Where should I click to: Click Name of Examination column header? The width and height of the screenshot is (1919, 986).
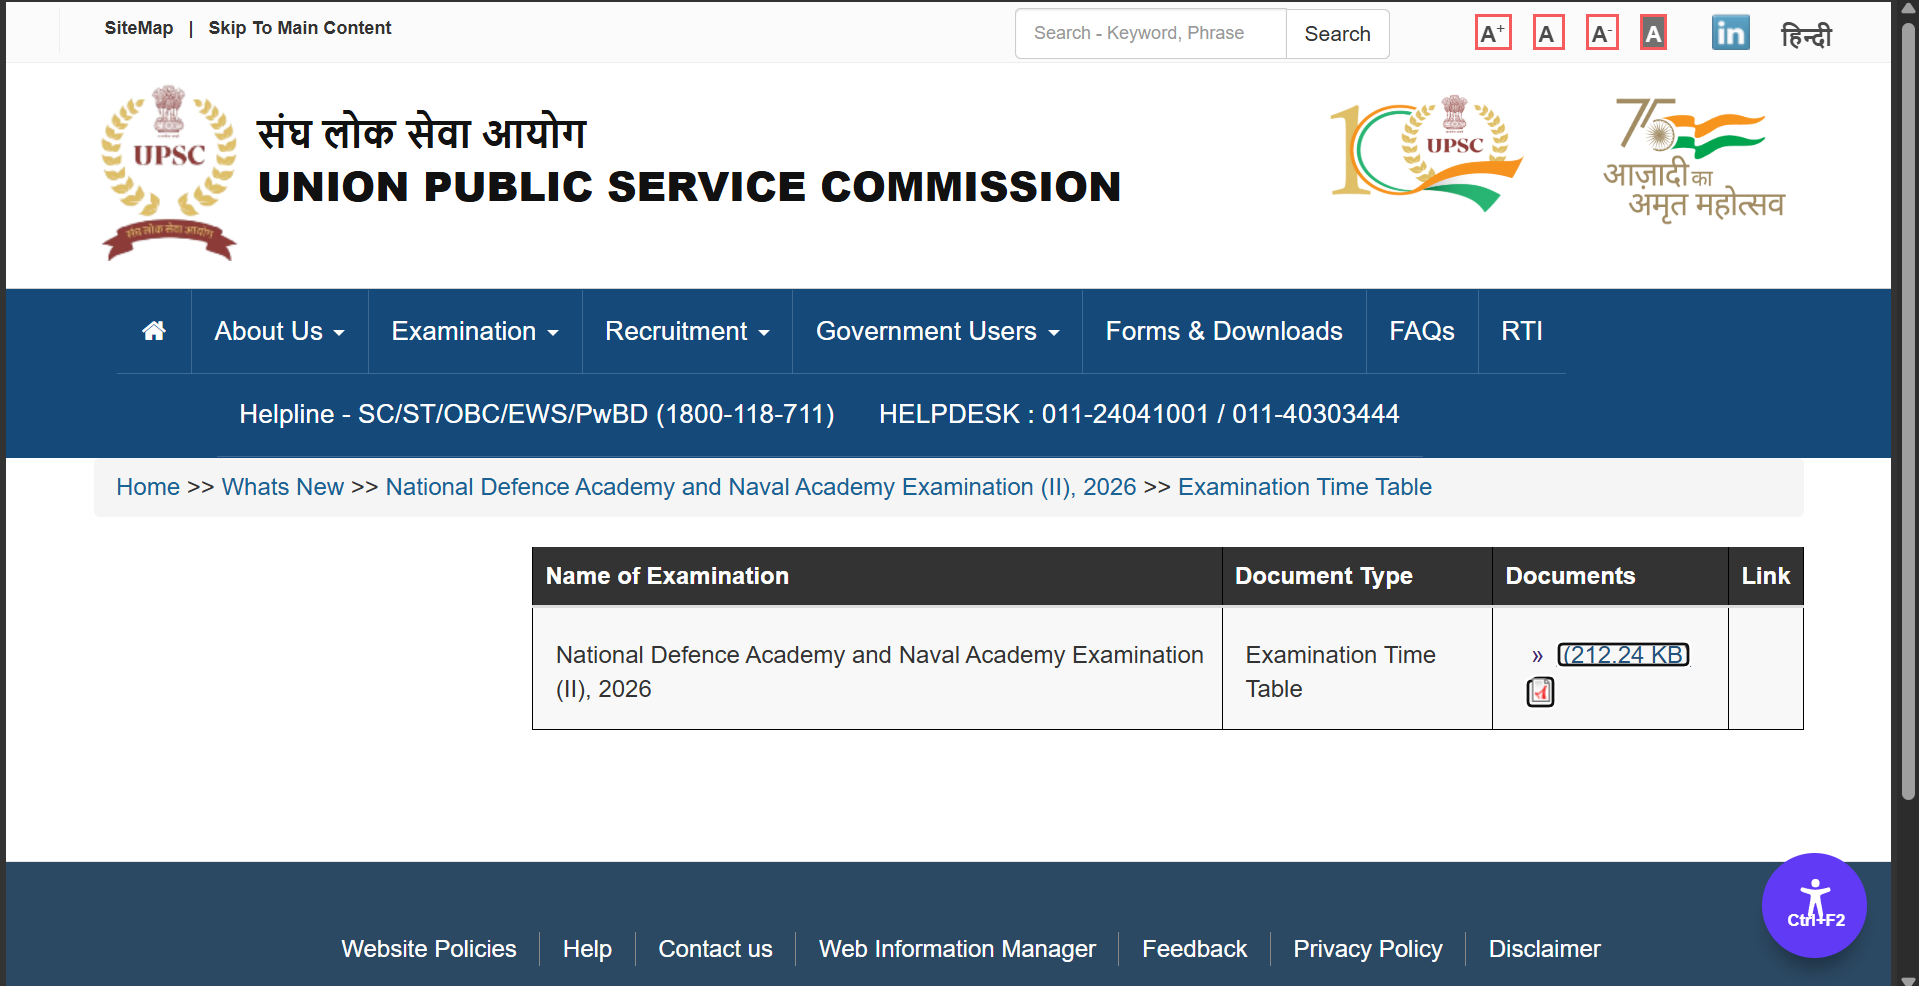(877, 576)
